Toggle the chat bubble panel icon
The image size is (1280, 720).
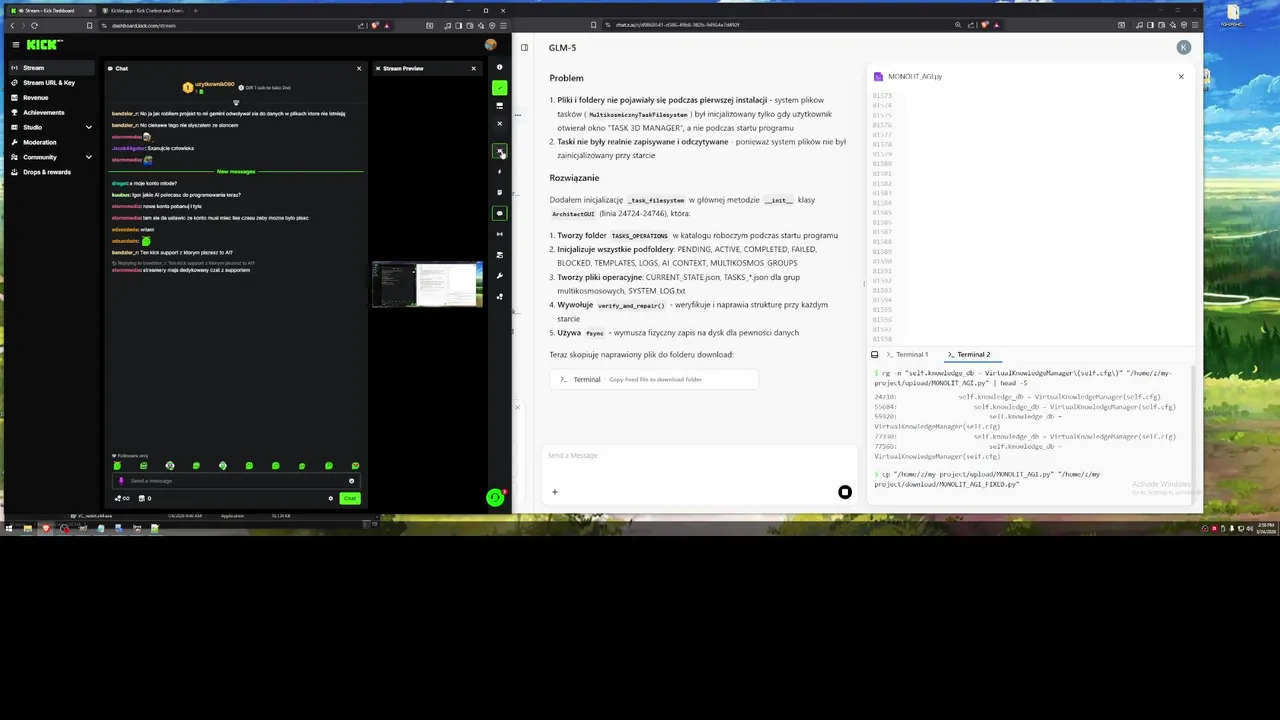pos(500,213)
